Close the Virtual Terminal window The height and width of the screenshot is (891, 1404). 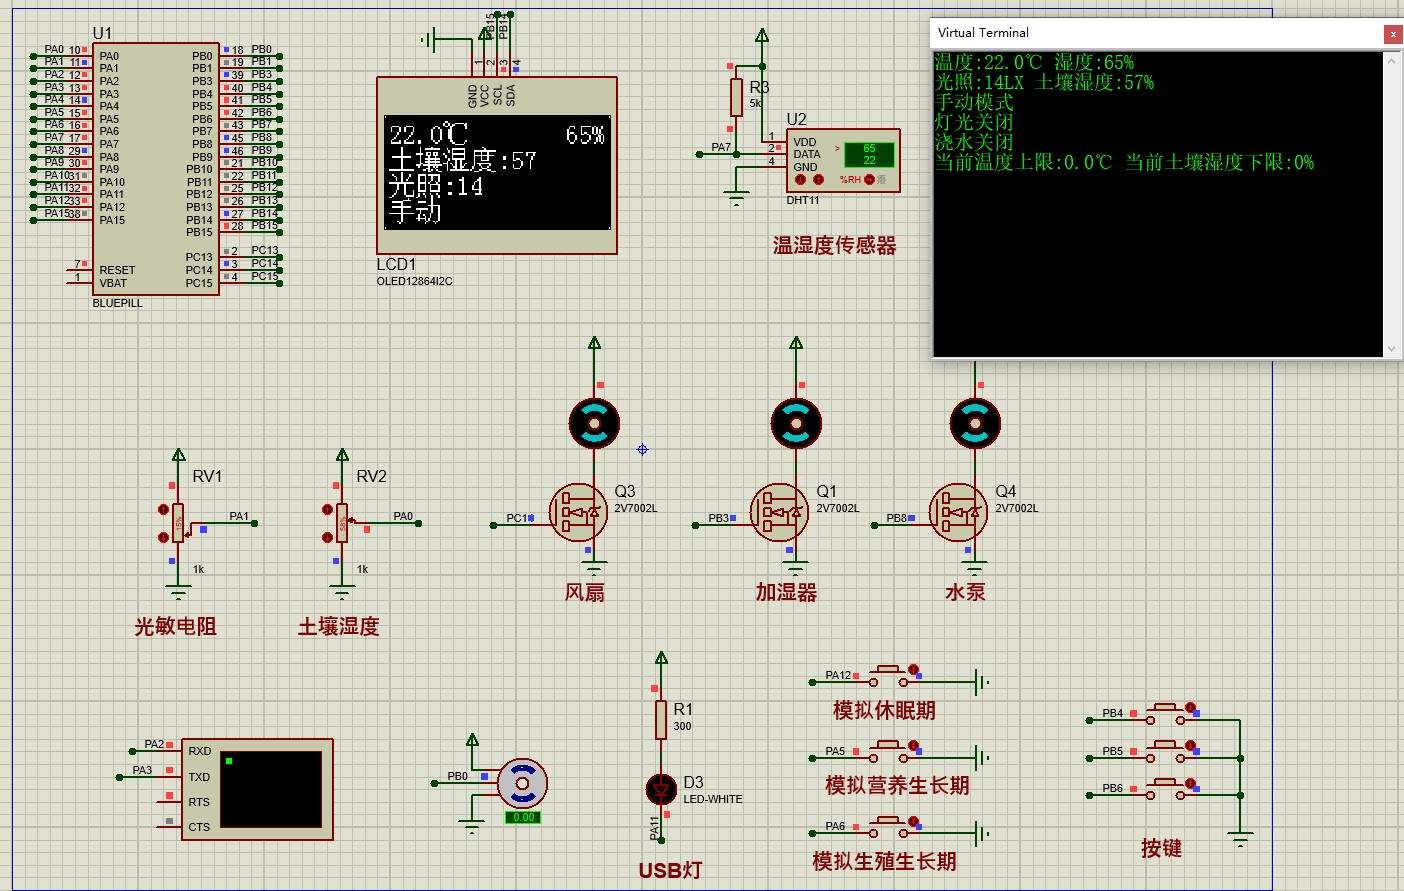pyautogui.click(x=1392, y=33)
